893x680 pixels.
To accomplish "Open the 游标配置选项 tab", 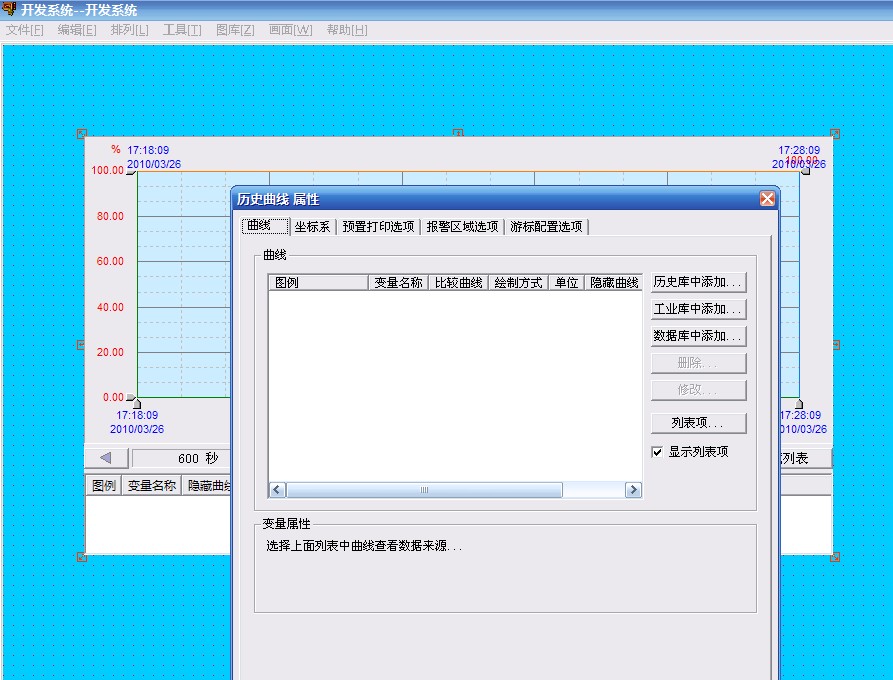I will coord(546,227).
